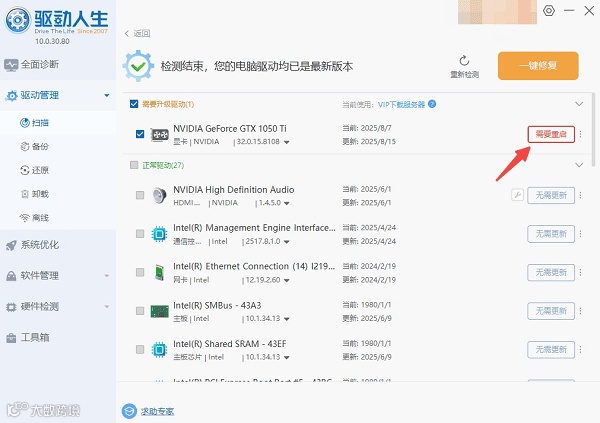Image resolution: width=600 pixels, height=423 pixels.
Task: Collapse the 驱动管理 sidebar arrow
Action: coord(107,95)
